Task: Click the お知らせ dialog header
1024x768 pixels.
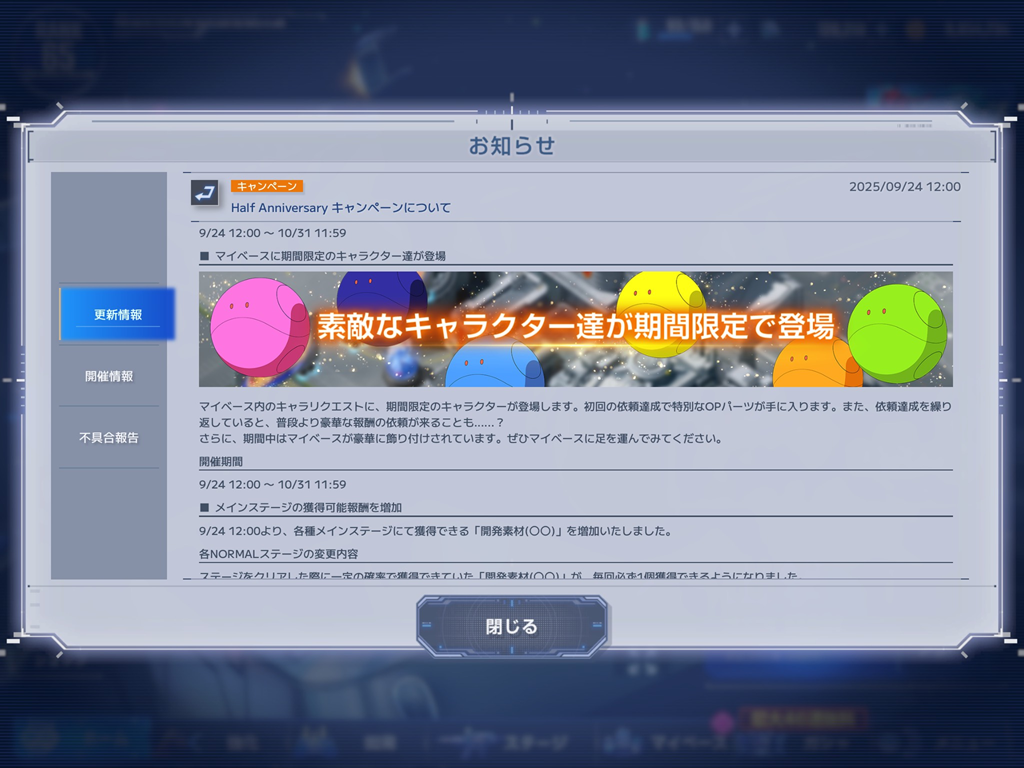Action: [511, 146]
